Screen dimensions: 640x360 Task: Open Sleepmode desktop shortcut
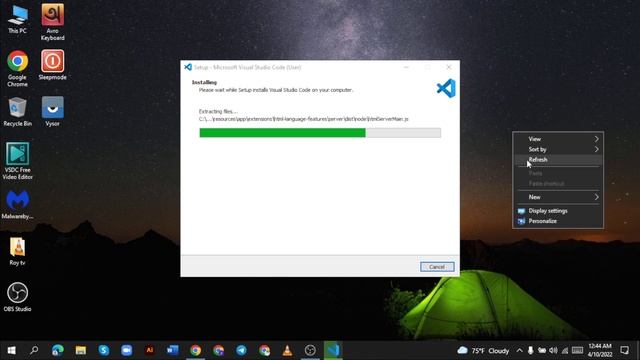53,65
